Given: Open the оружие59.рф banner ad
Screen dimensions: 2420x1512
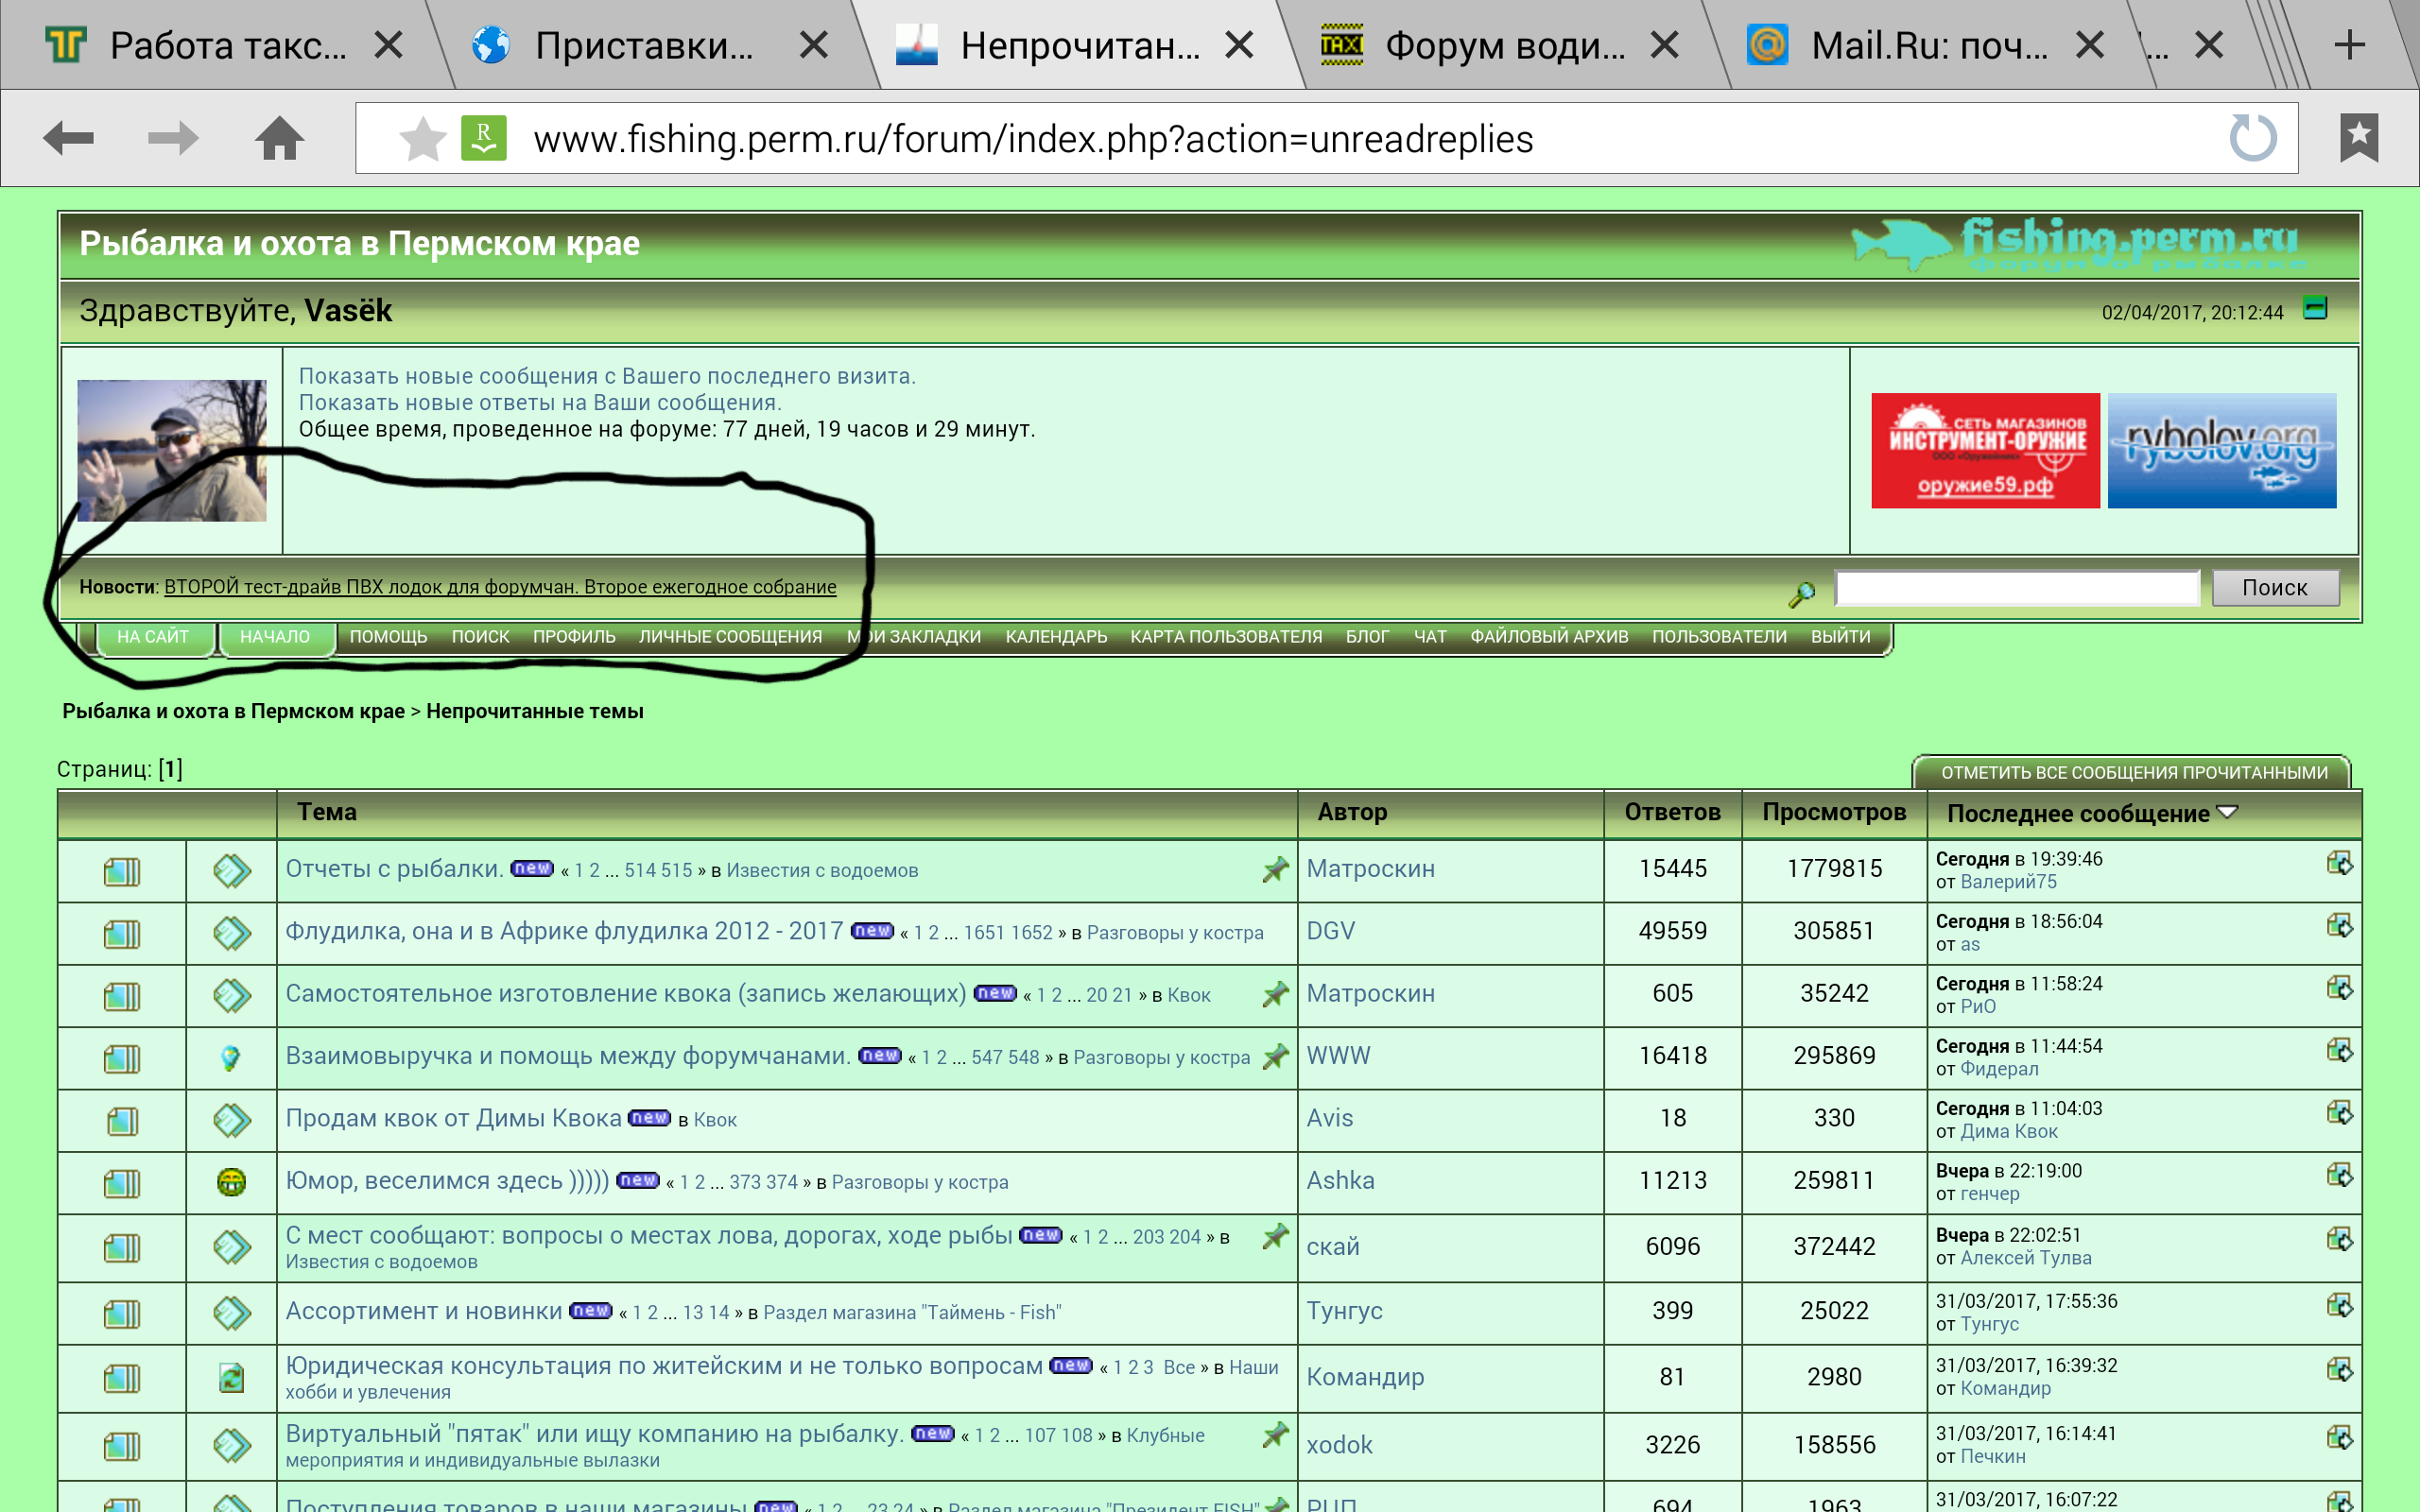Looking at the screenshot, I should (x=1985, y=450).
